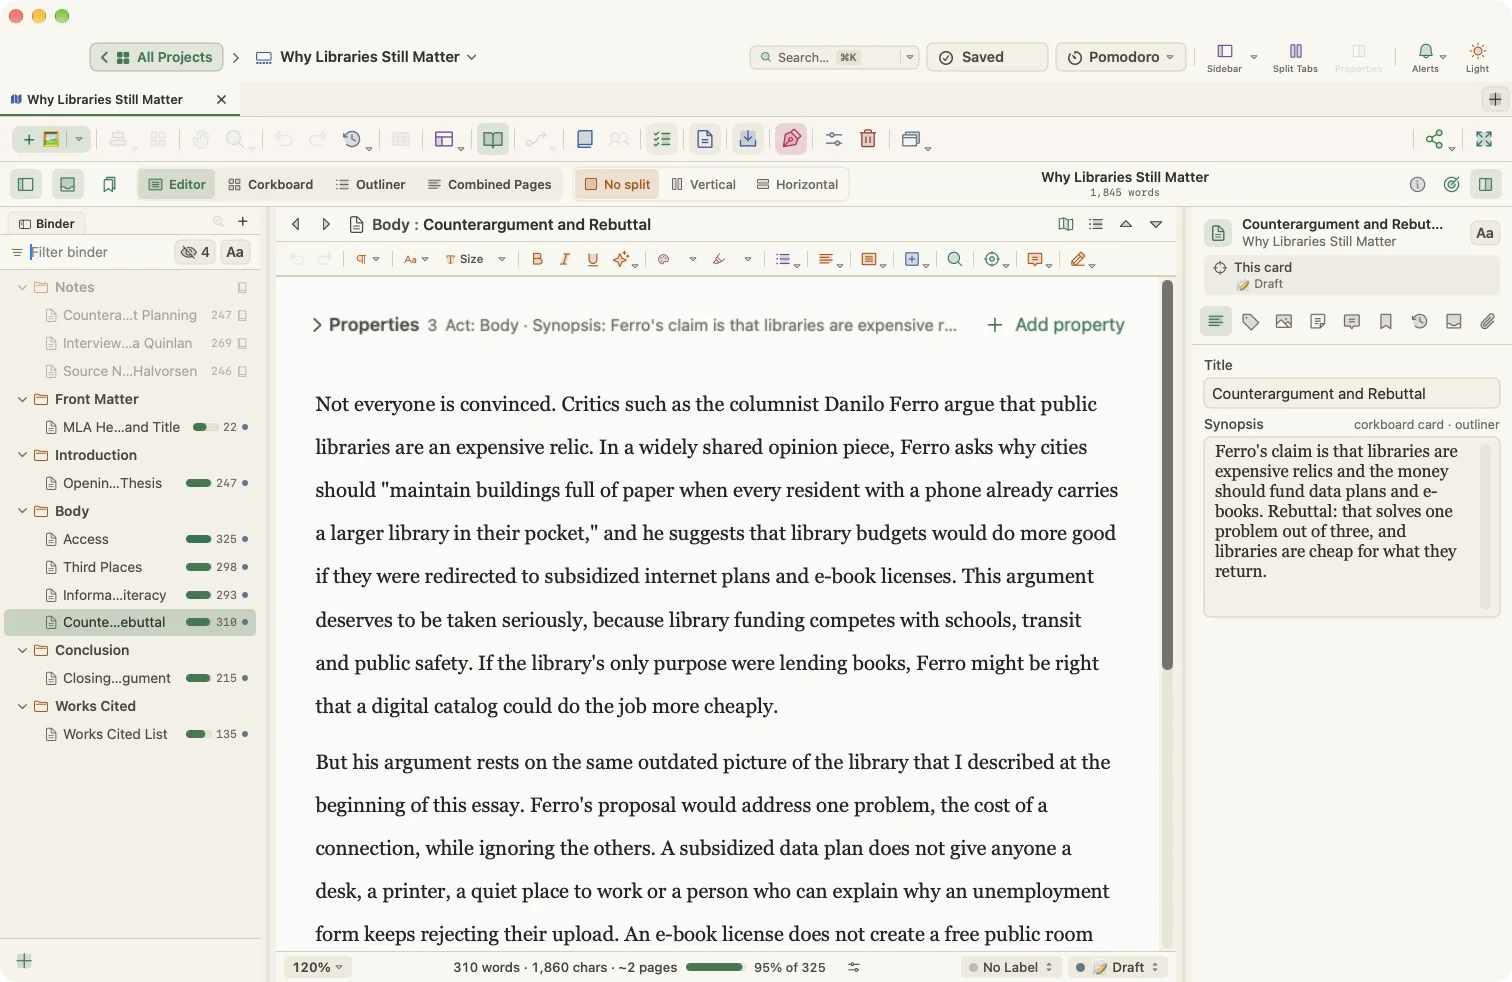The height and width of the screenshot is (982, 1512).
Task: Click the import download tray icon
Action: (x=748, y=139)
